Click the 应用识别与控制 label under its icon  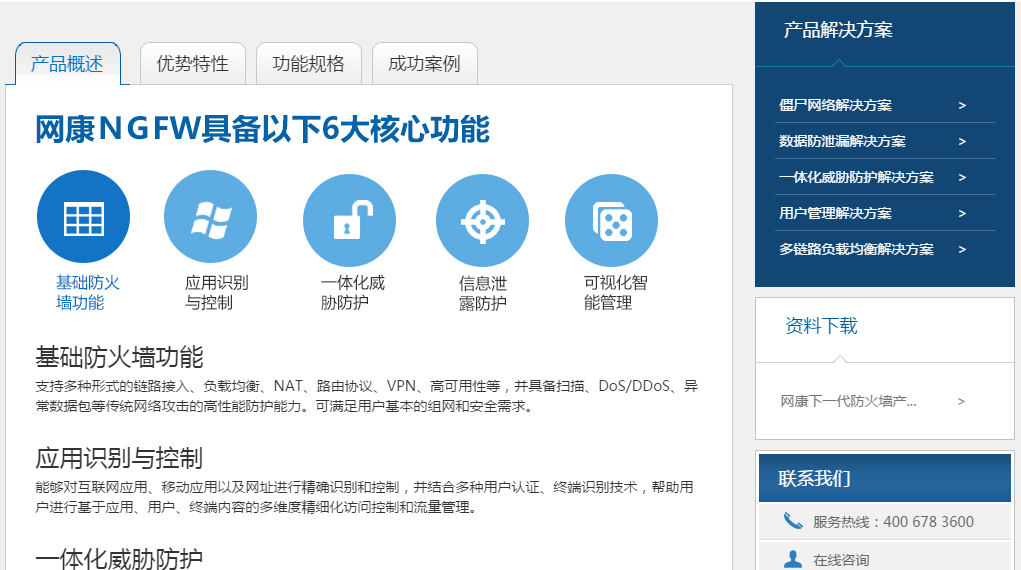pyautogui.click(x=216, y=292)
